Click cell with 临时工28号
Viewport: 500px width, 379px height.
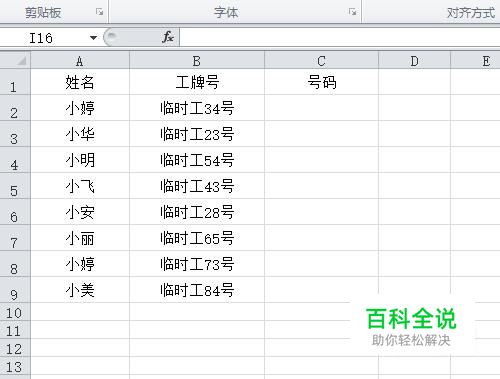197,212
